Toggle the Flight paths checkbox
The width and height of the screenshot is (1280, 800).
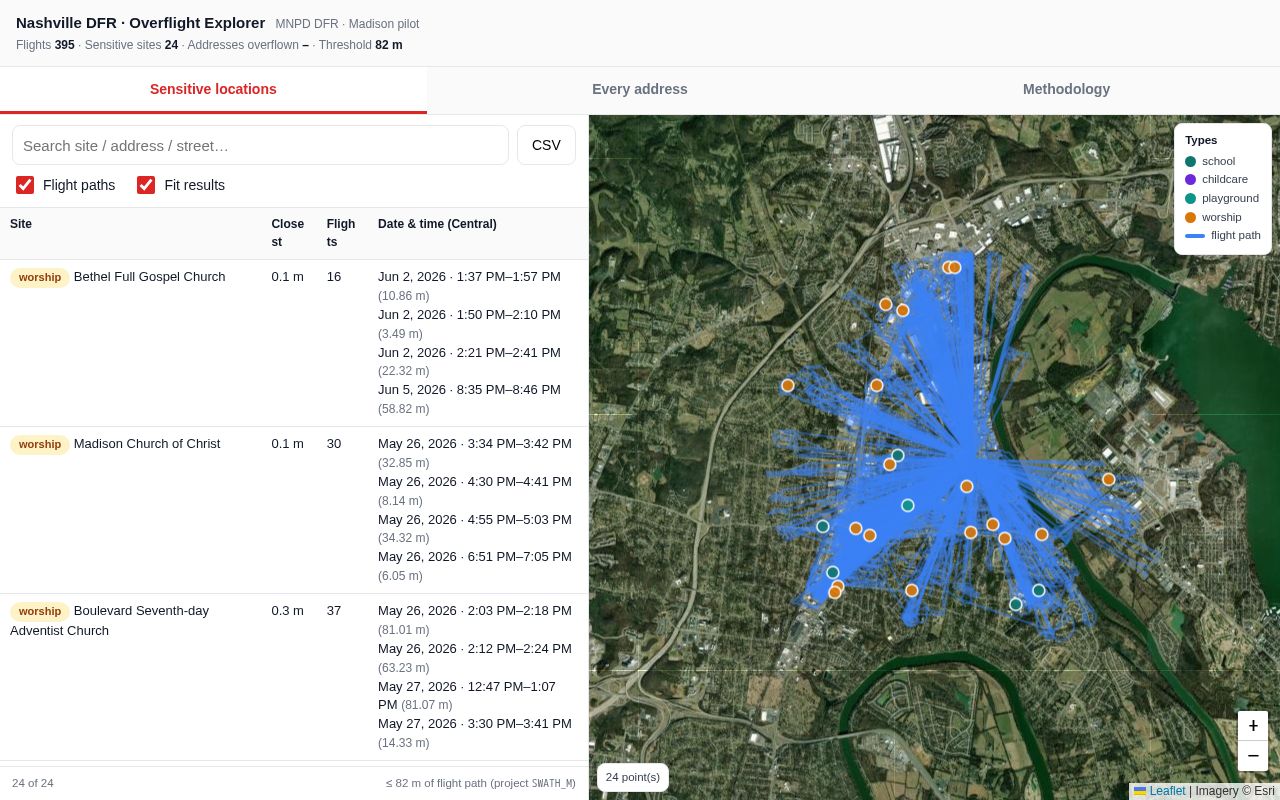pyautogui.click(x=25, y=185)
